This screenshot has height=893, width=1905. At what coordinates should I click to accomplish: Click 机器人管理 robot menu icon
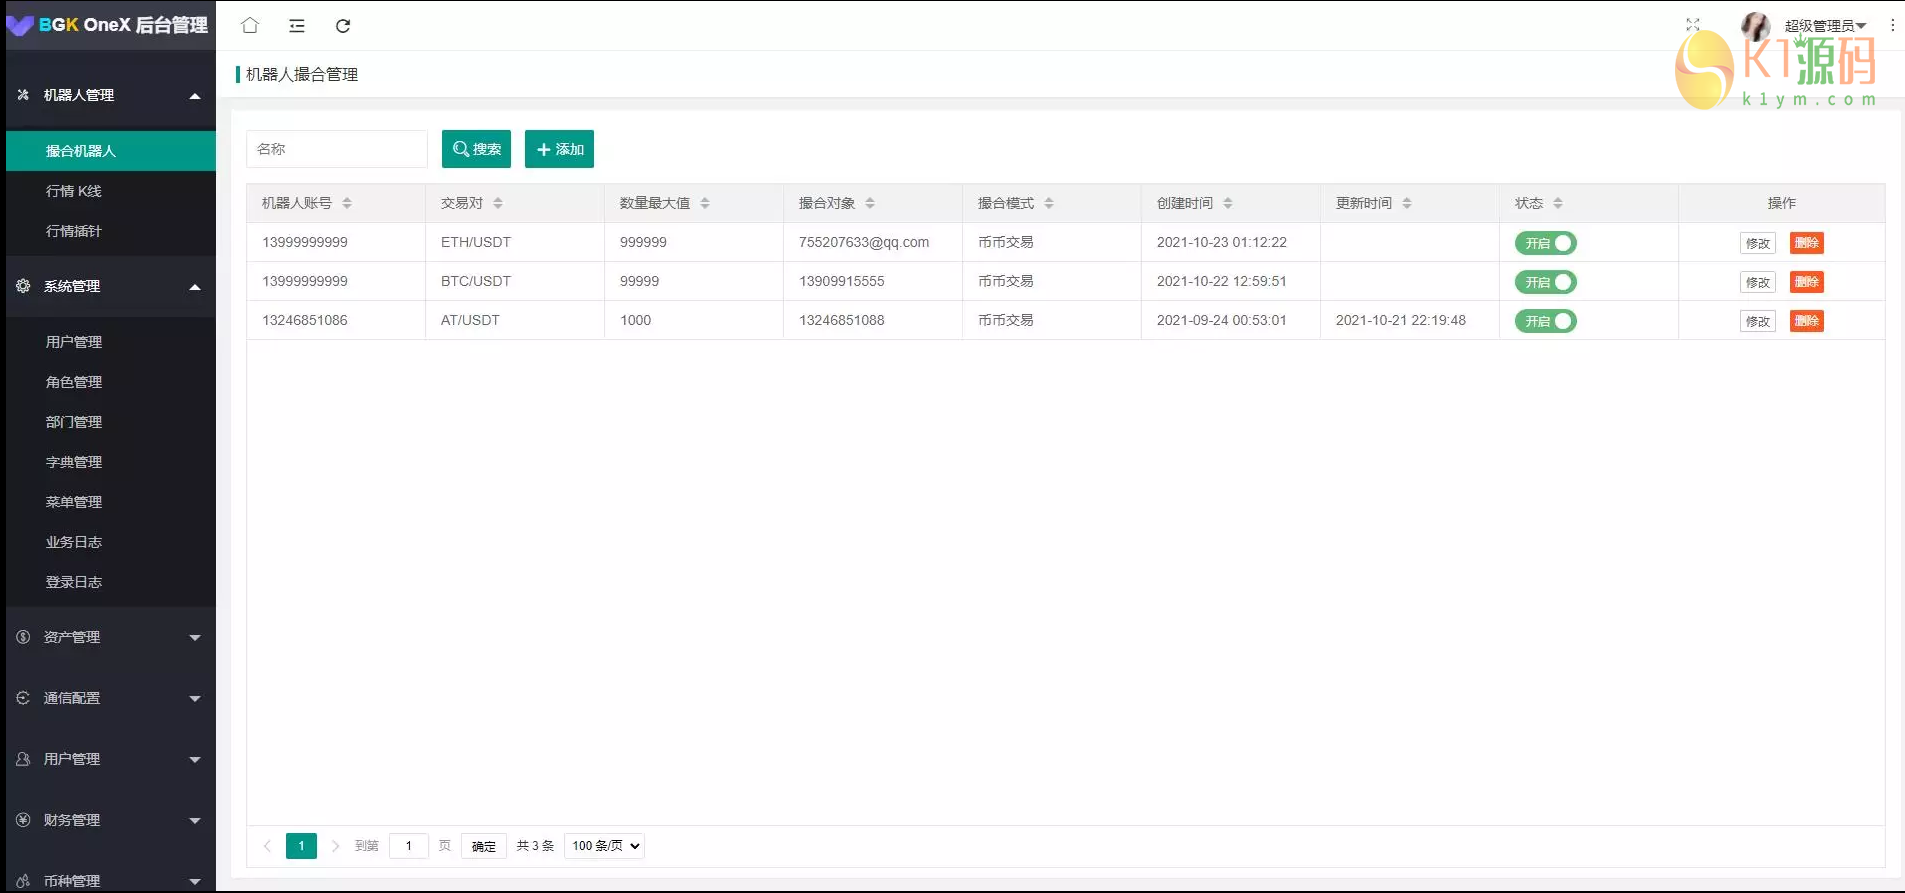[x=23, y=95]
